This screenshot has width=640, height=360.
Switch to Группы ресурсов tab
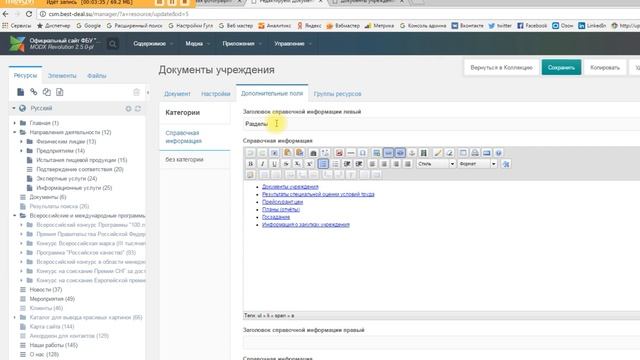(x=338, y=93)
